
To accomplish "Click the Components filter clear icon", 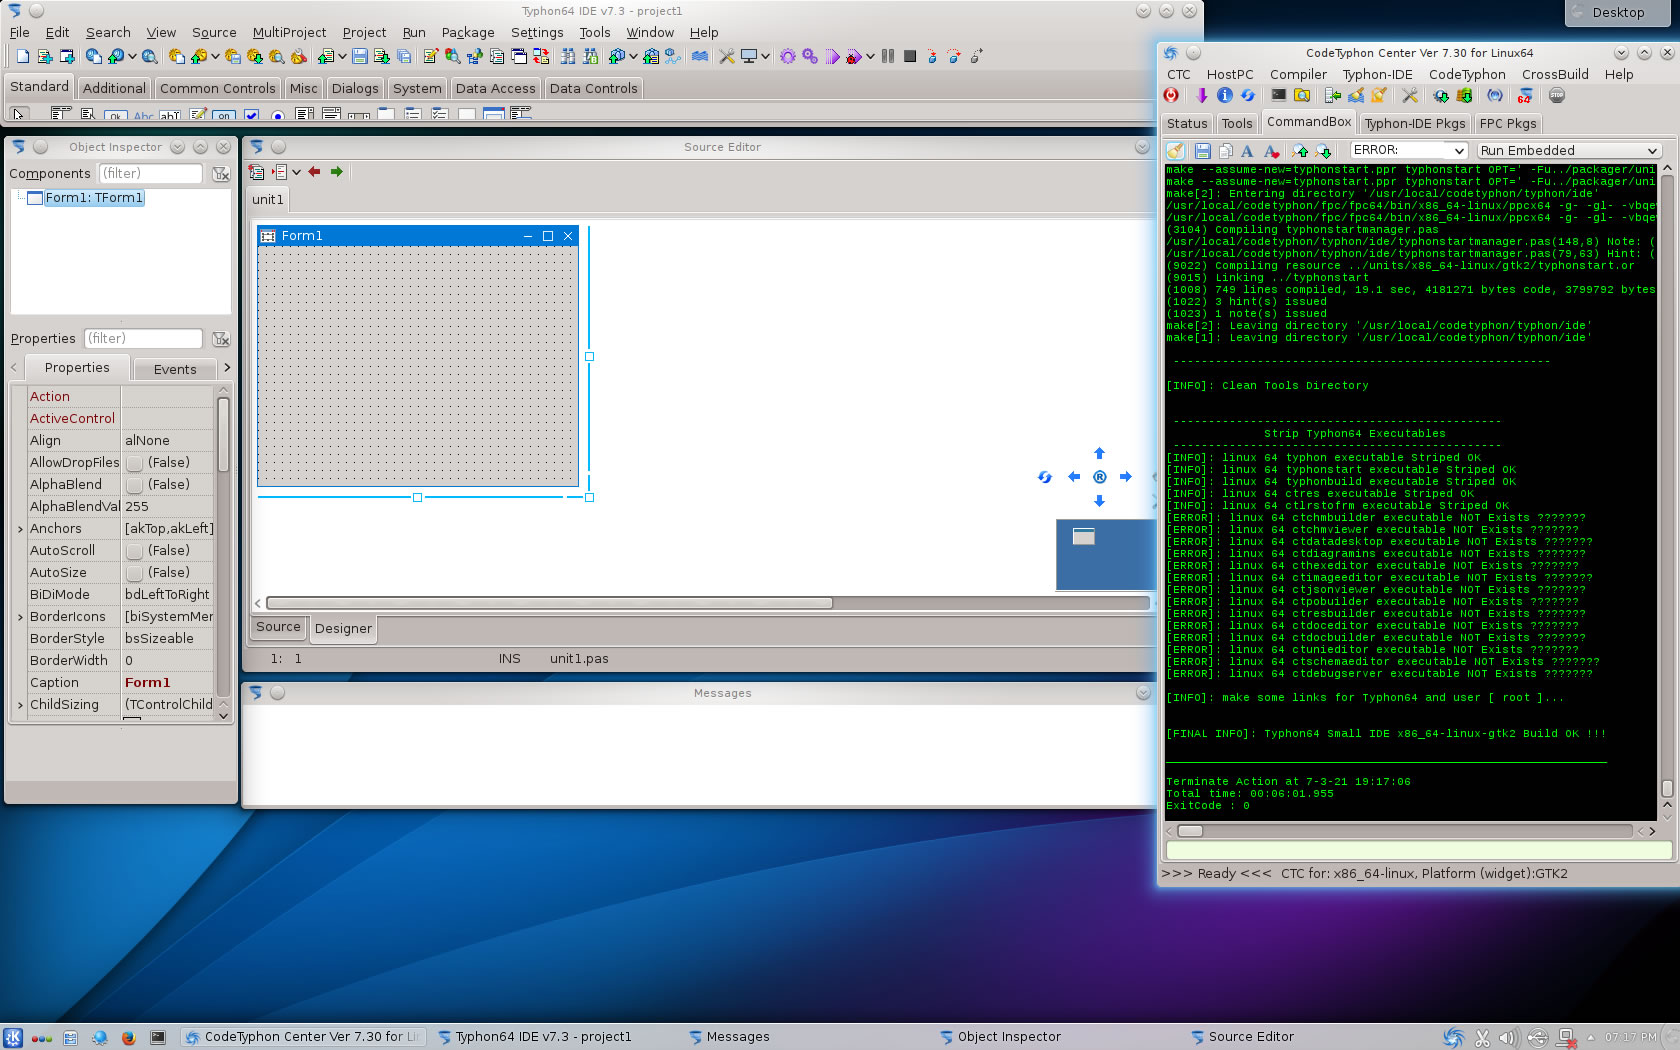I will (221, 174).
